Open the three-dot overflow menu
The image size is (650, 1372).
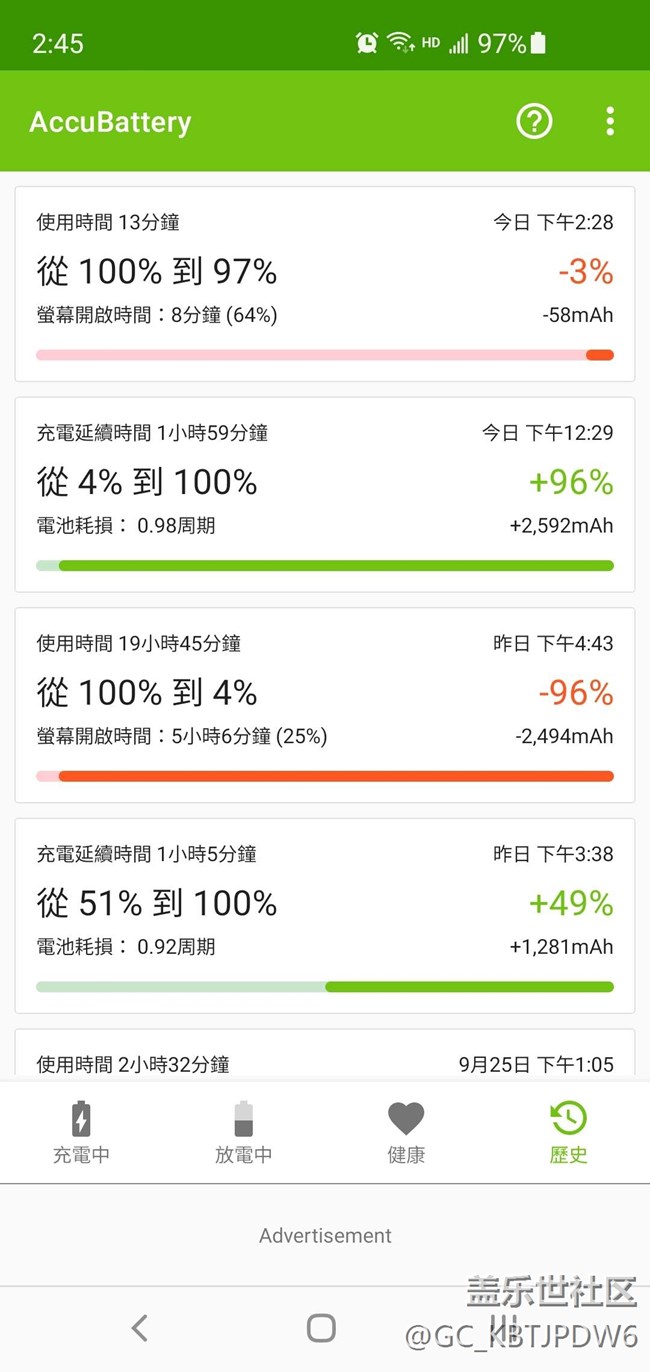coord(610,121)
